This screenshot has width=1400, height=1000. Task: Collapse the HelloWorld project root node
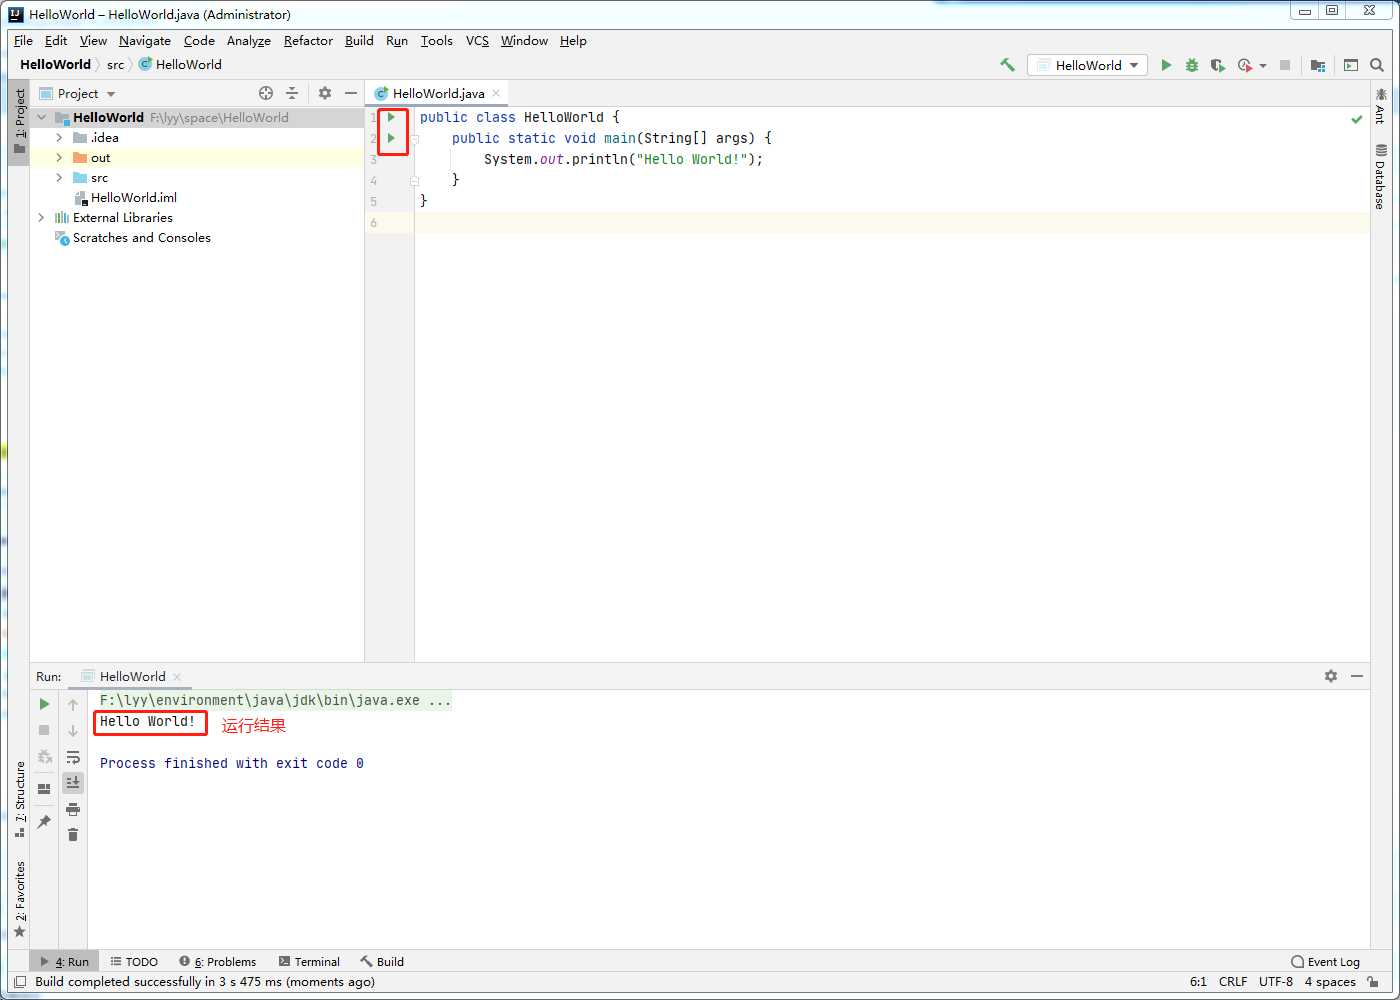[x=42, y=117]
